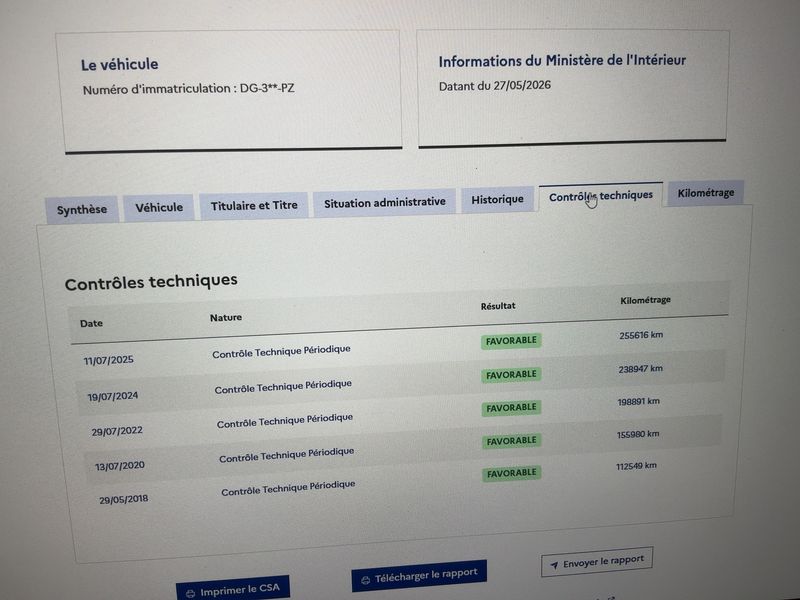The height and width of the screenshot is (600, 800).
Task: Click Contrôle Technique Périodique in the 19/07/2024 row
Action: (283, 387)
